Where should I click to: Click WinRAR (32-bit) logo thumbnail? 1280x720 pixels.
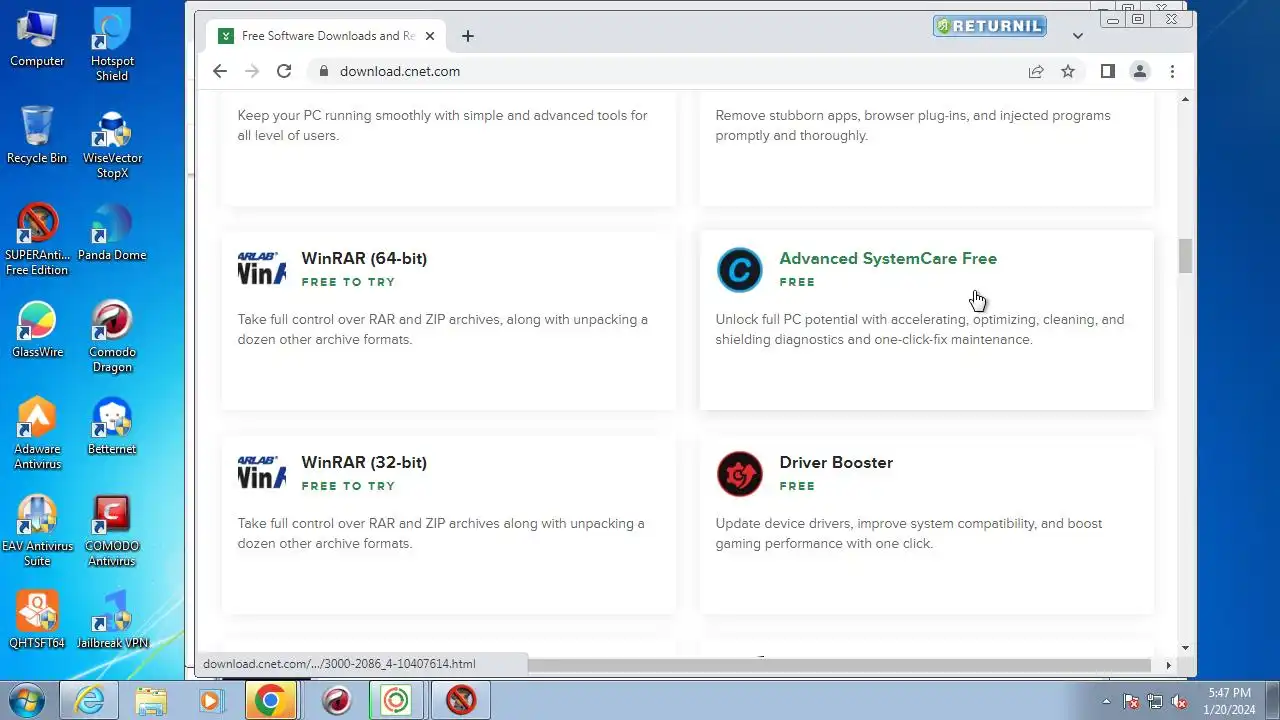tap(262, 473)
